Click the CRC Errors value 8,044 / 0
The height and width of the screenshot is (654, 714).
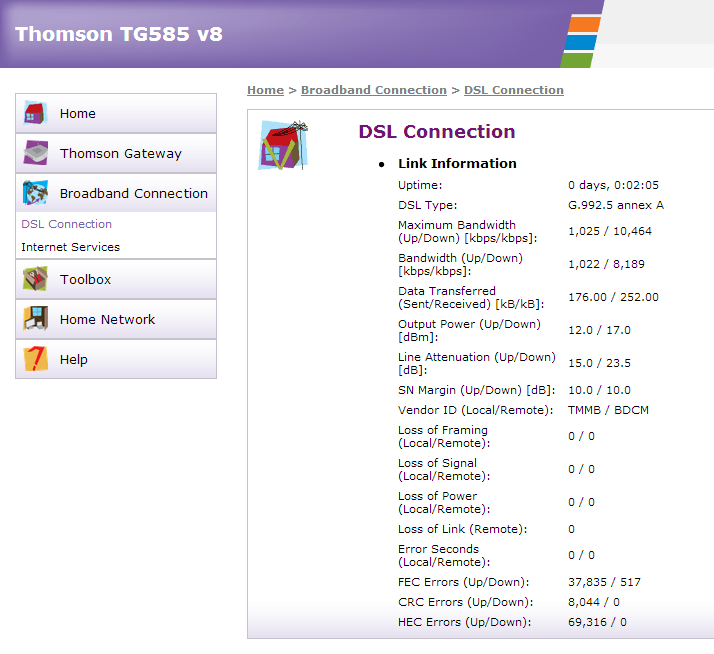pos(594,602)
